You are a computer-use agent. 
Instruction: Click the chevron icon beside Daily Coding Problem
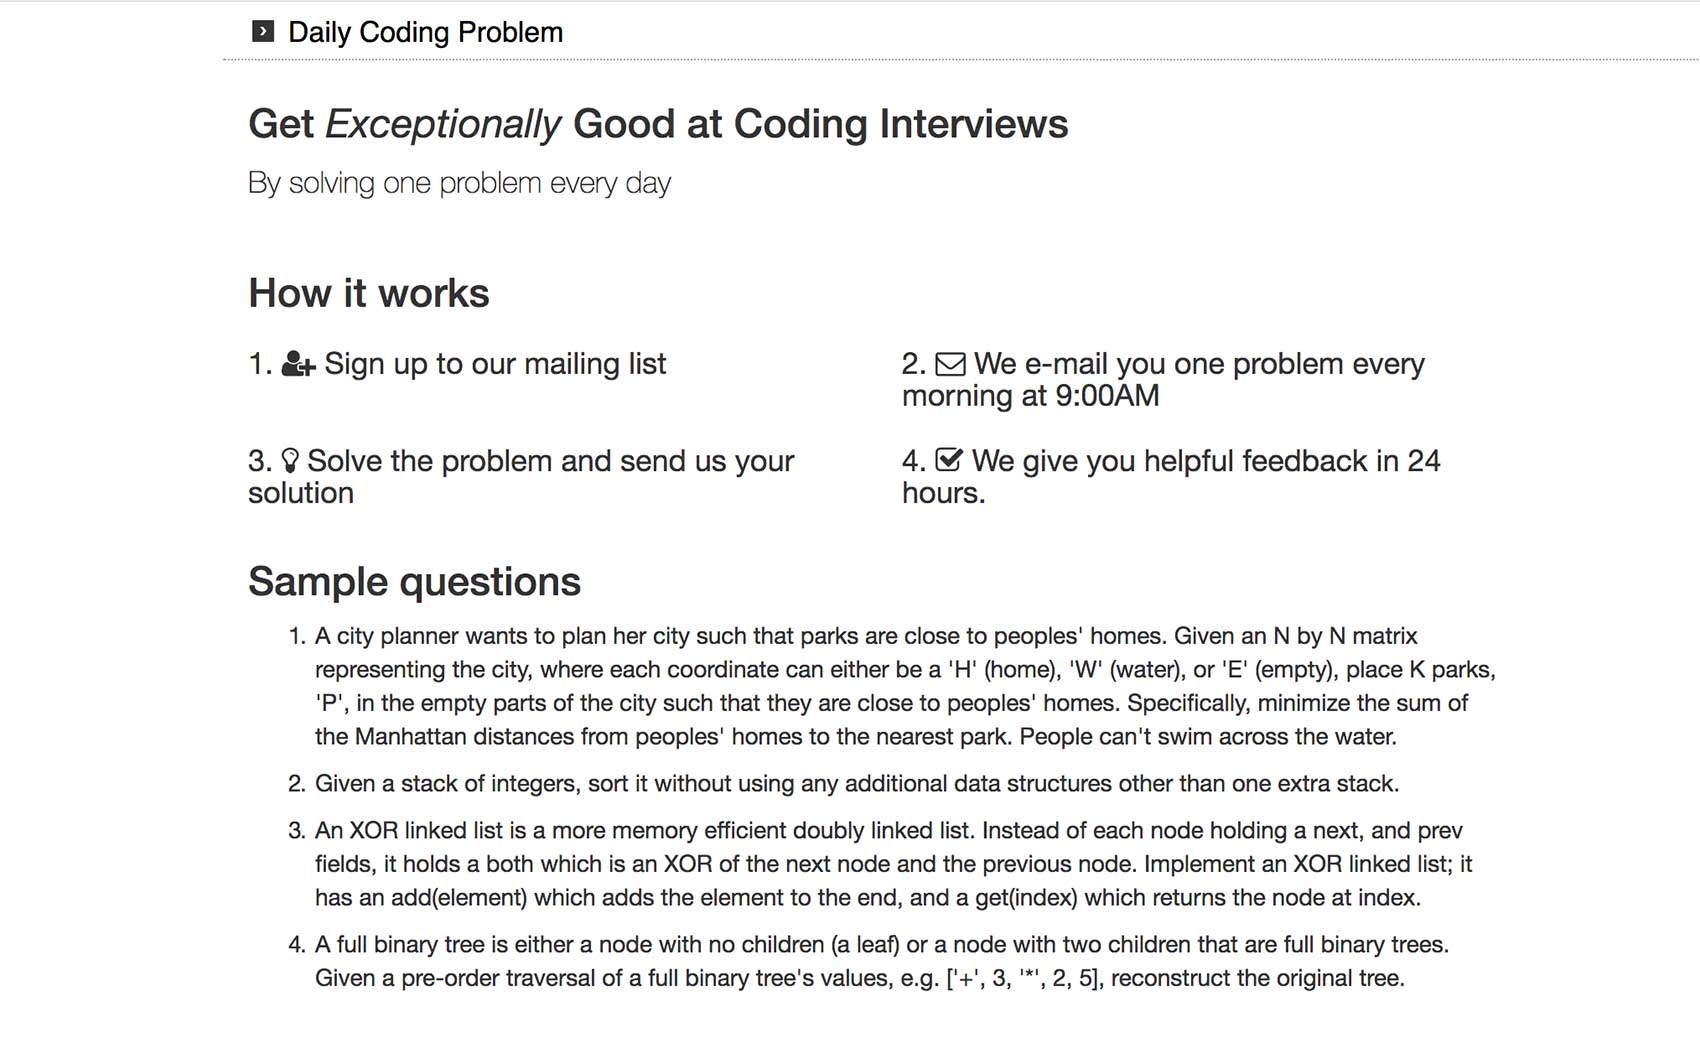263,32
